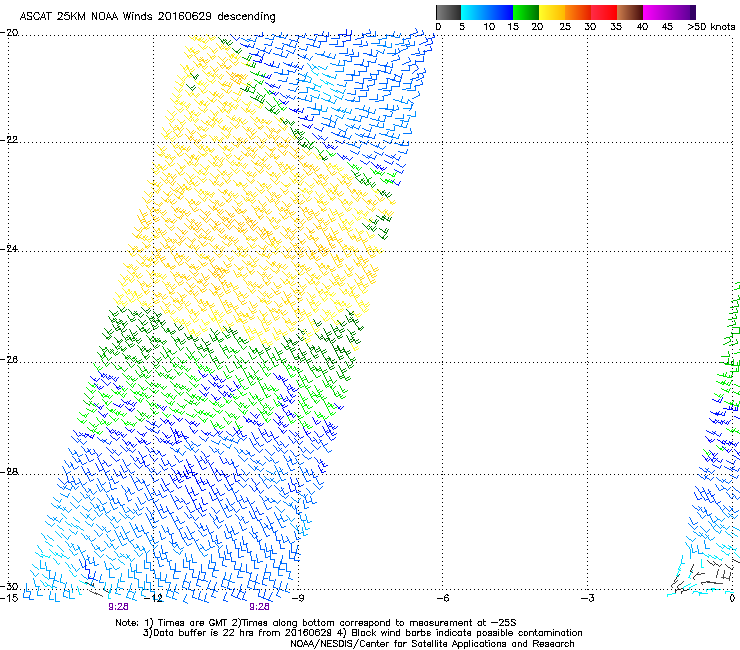Click the color scale's "45" label

point(667,27)
